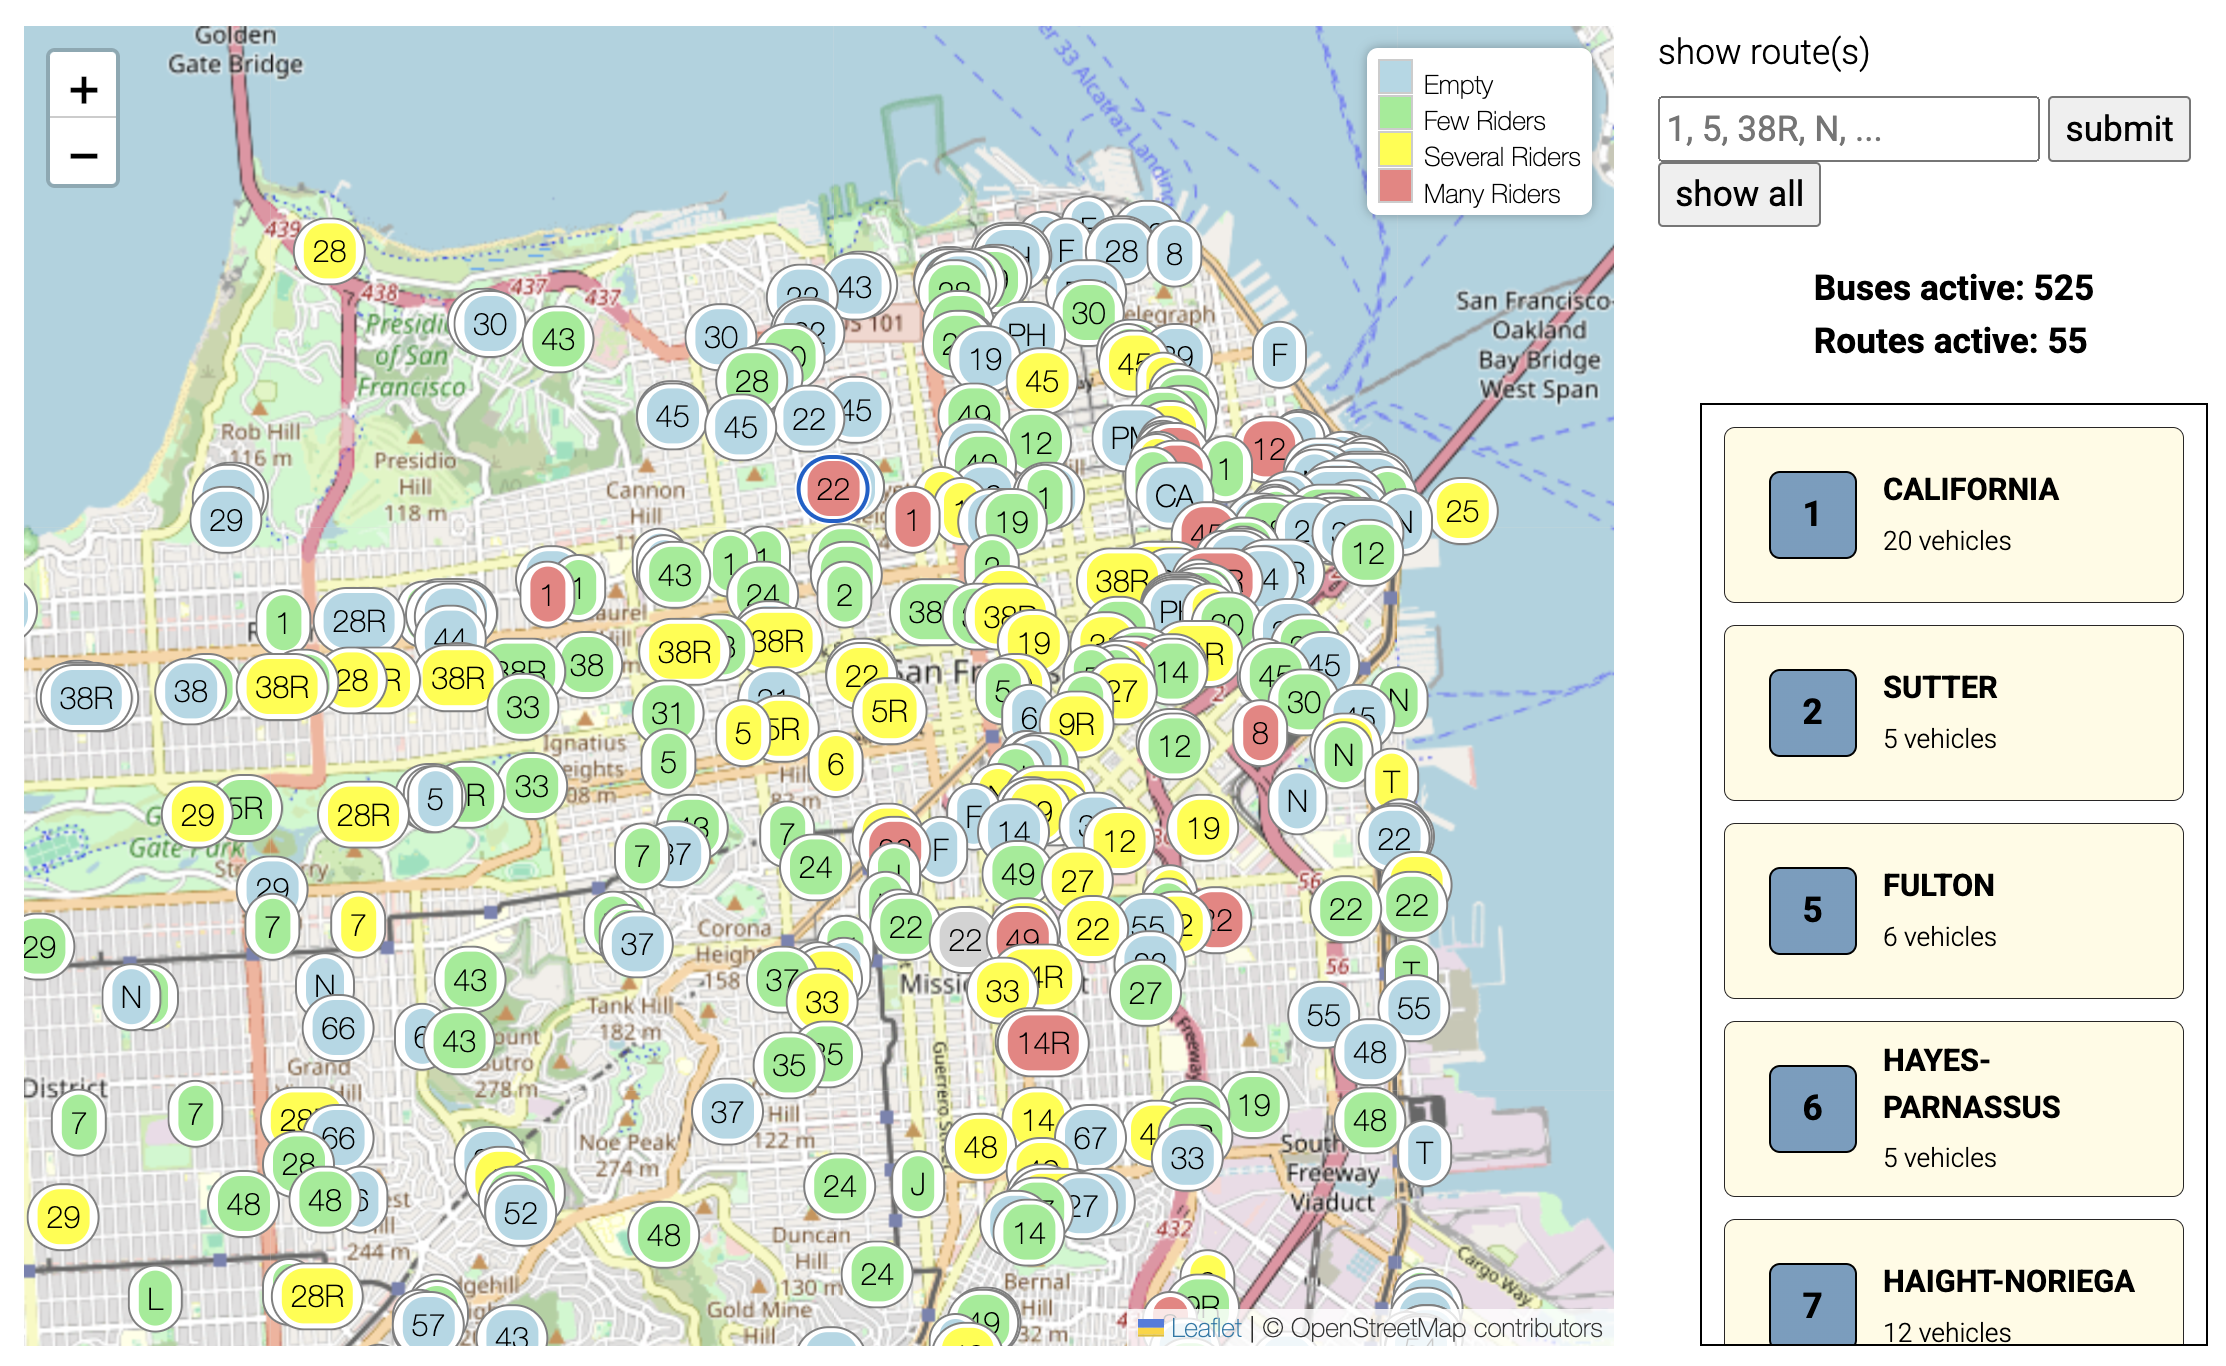Click the show all button
Viewport: 2226px width, 1366px height.
click(1738, 194)
